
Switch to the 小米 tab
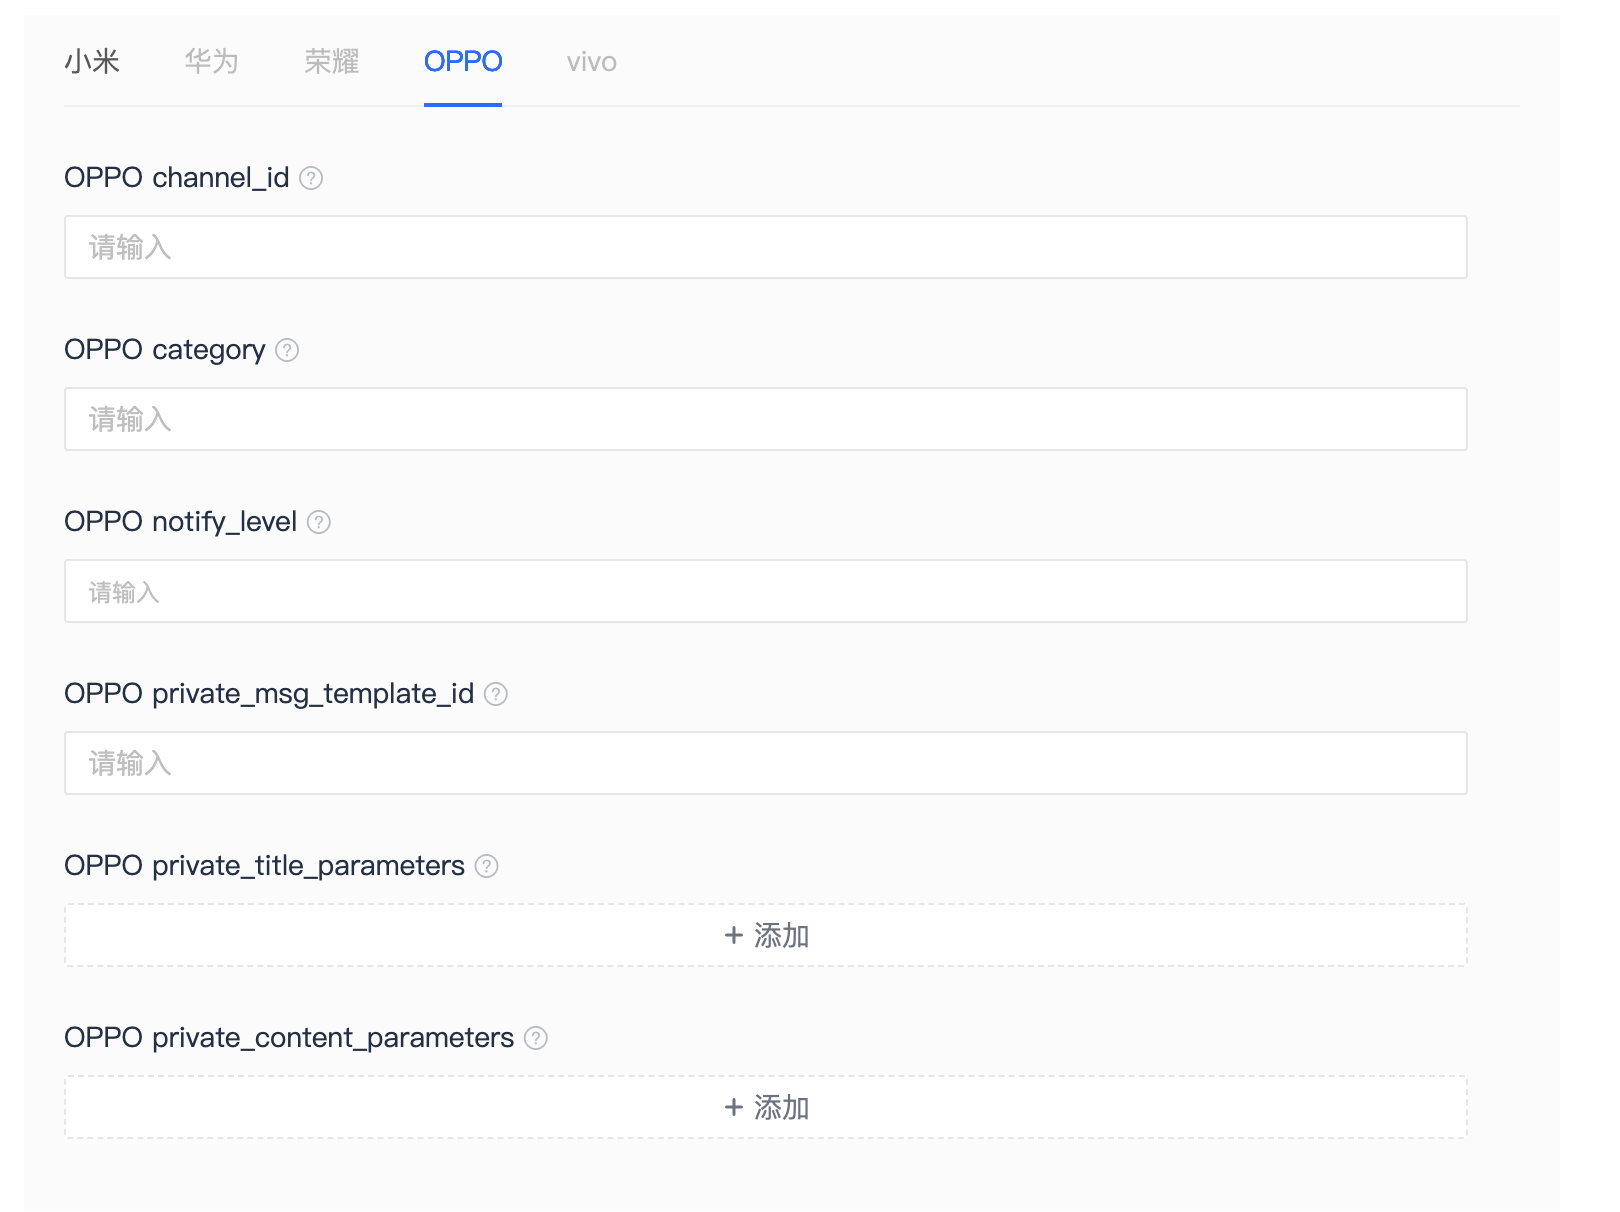point(92,62)
